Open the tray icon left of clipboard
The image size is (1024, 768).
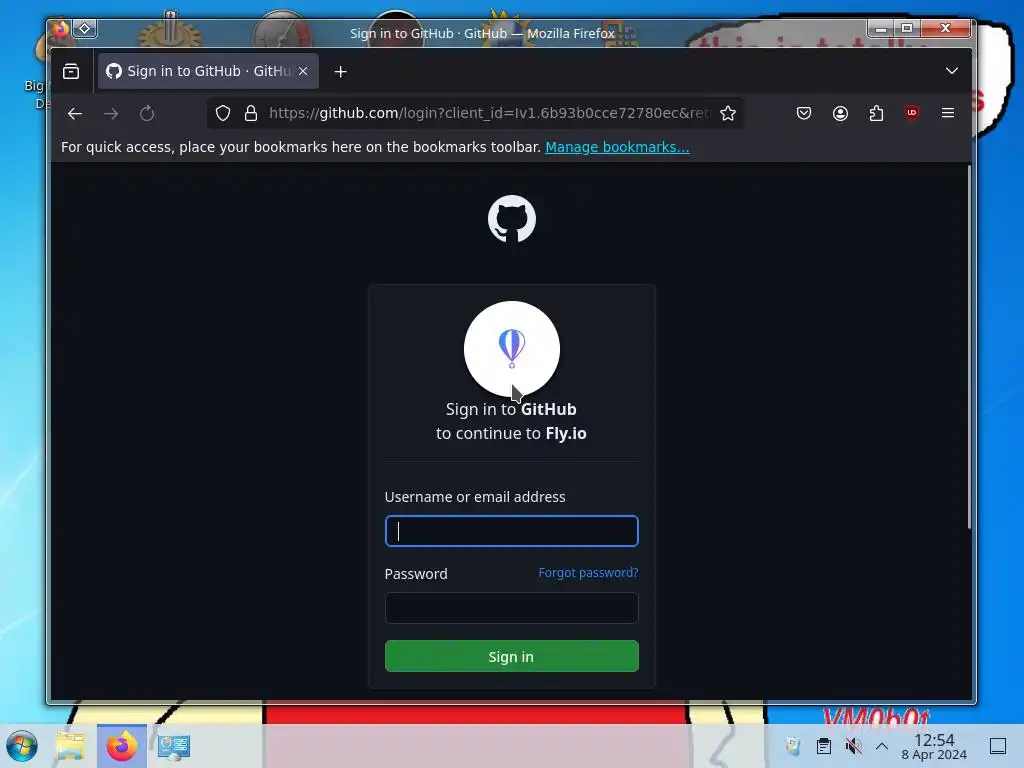tap(793, 746)
